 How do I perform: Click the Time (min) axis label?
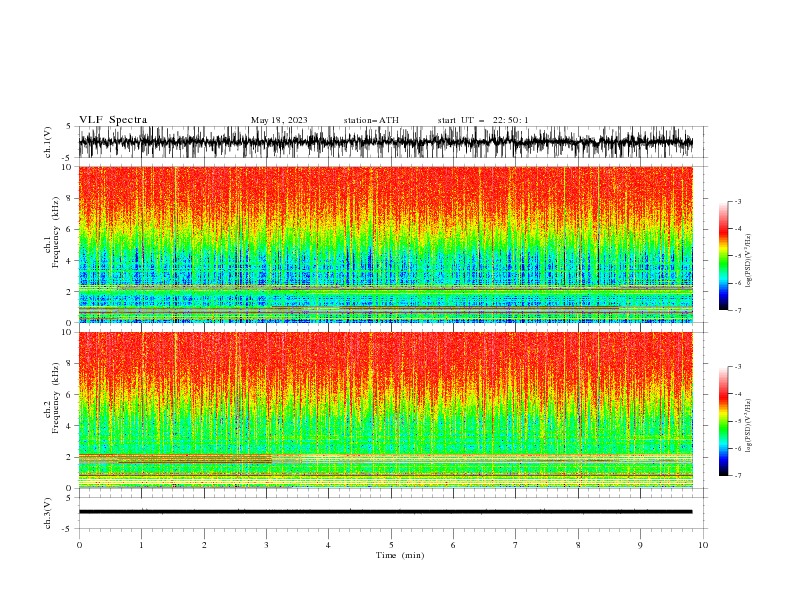pos(400,555)
